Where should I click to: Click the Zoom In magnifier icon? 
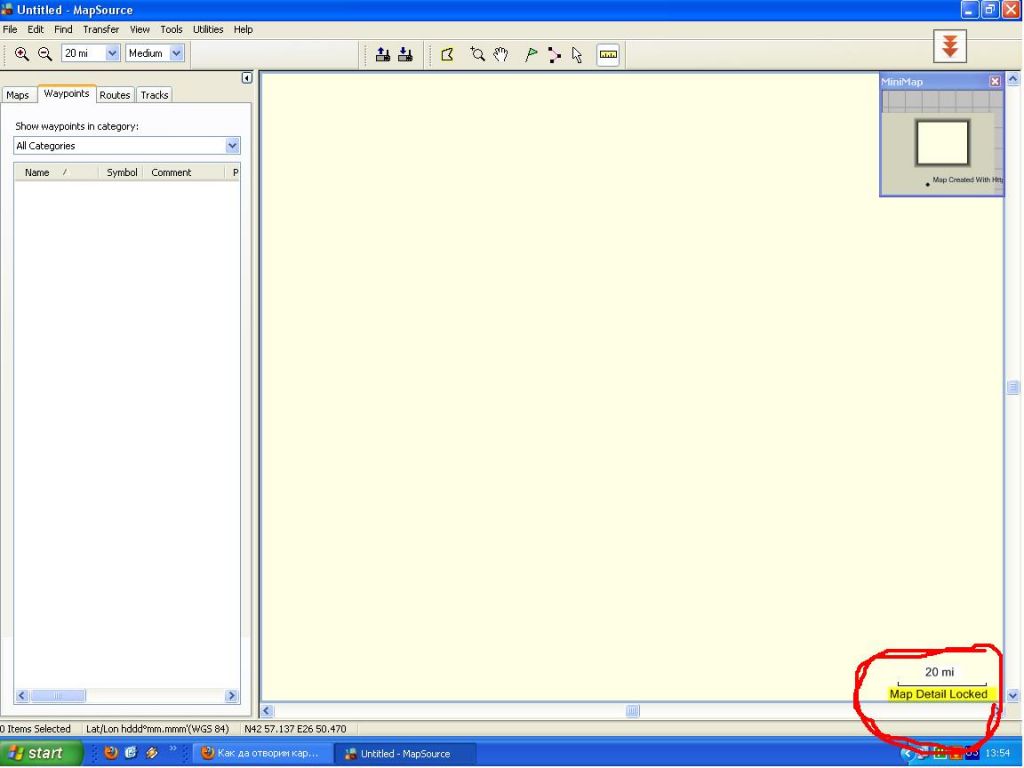click(22, 54)
